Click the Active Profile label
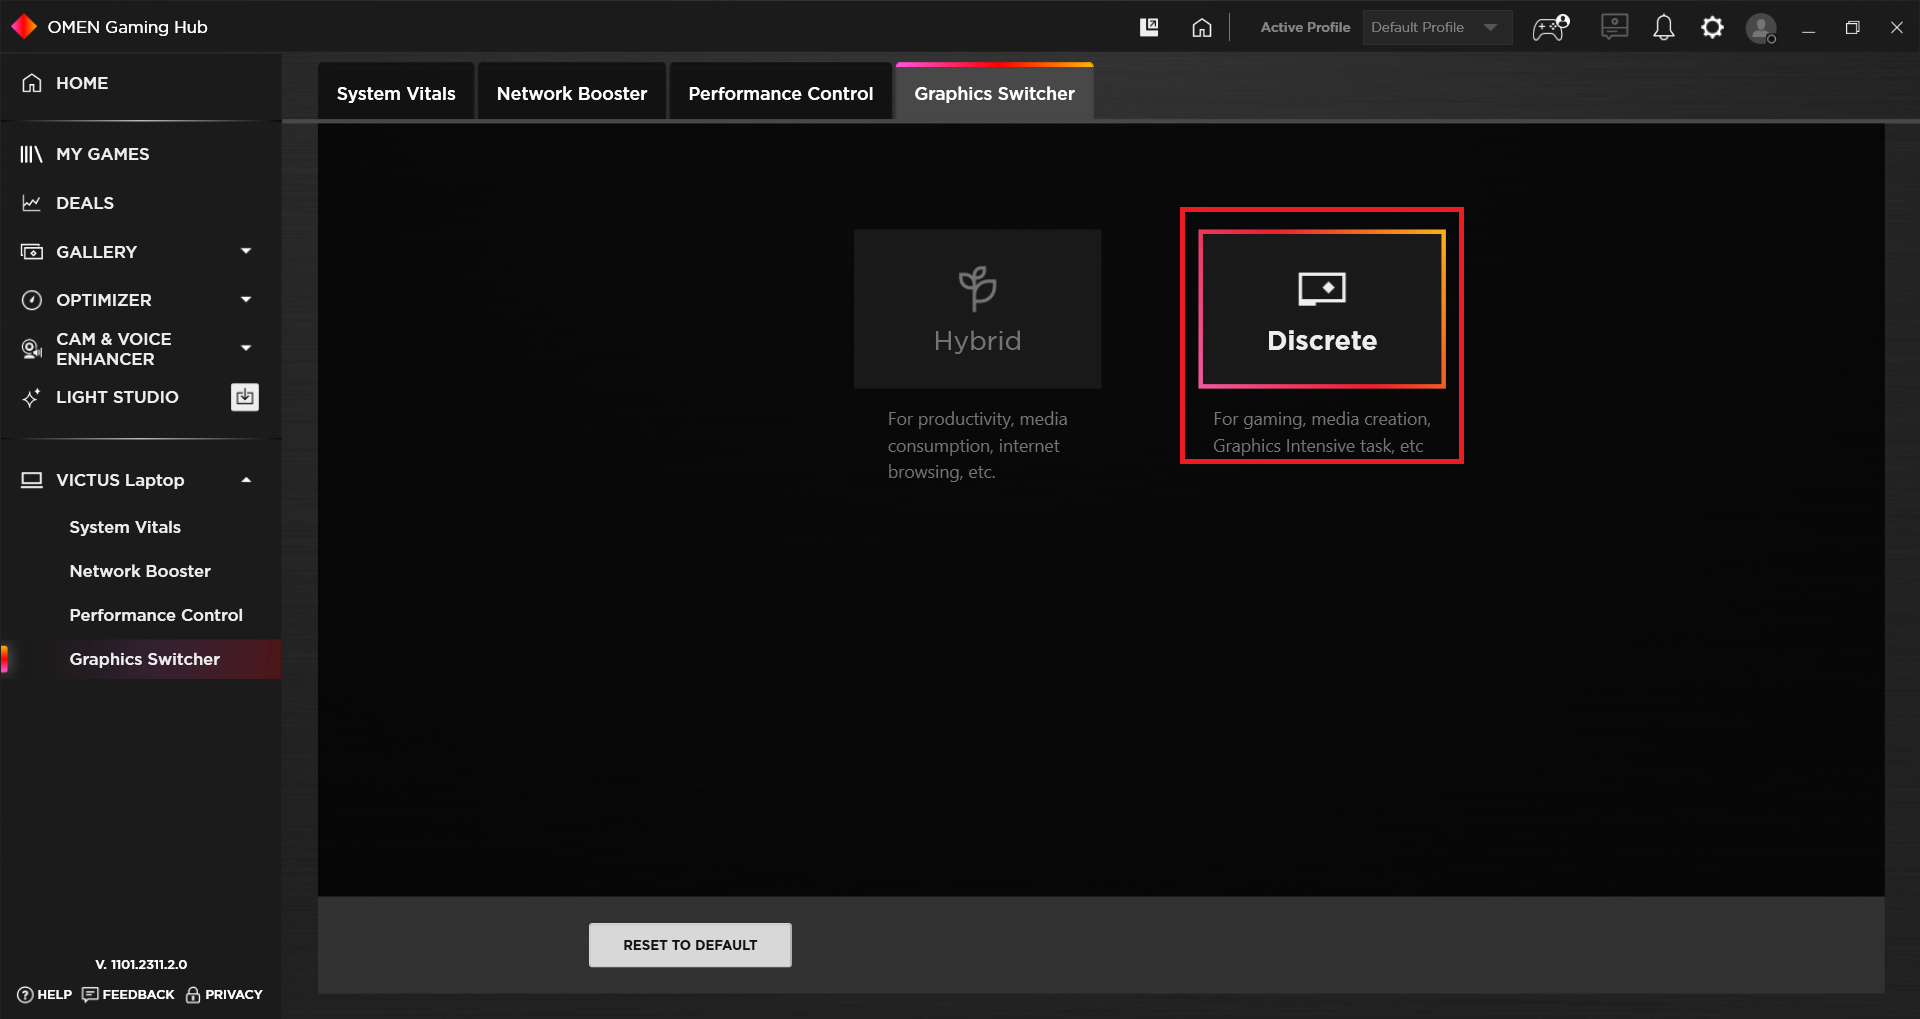This screenshot has height=1019, width=1920. click(x=1305, y=27)
